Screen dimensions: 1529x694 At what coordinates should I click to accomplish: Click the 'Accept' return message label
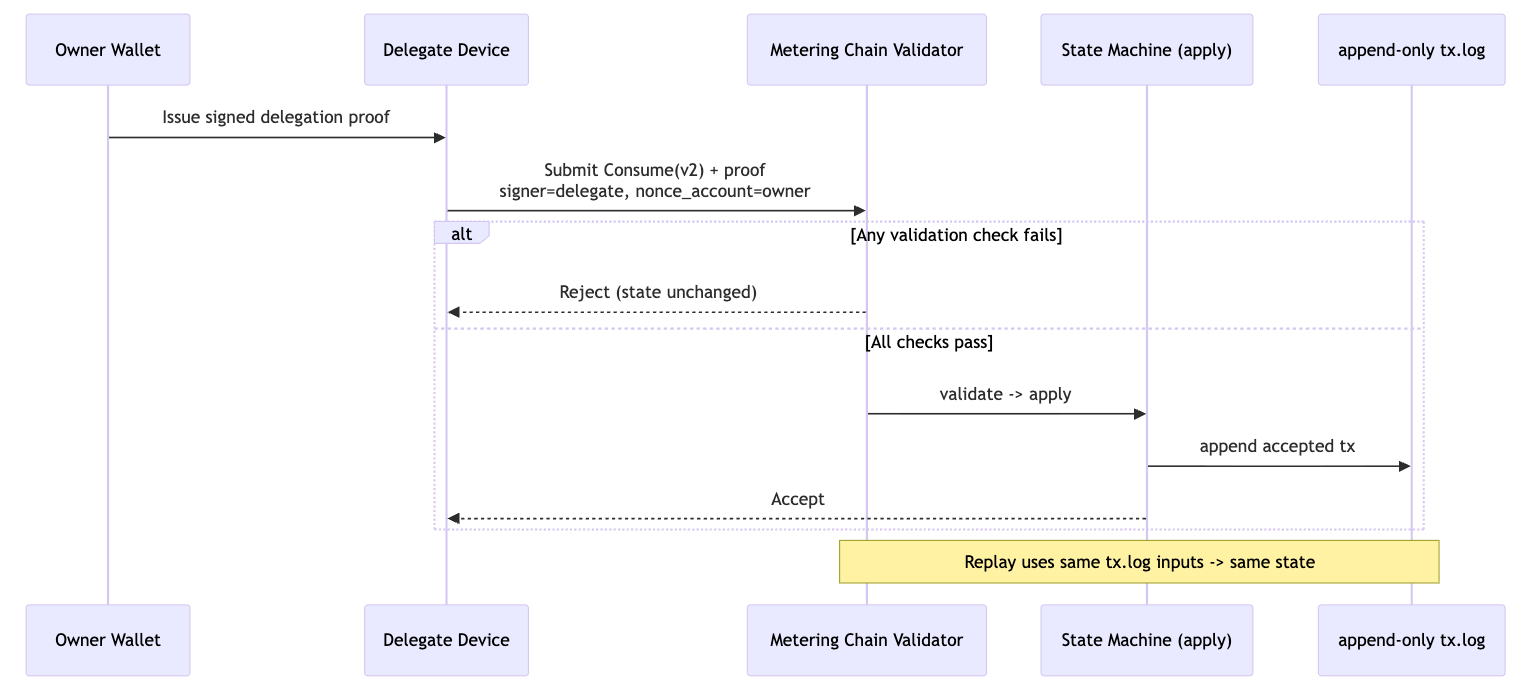(798, 499)
